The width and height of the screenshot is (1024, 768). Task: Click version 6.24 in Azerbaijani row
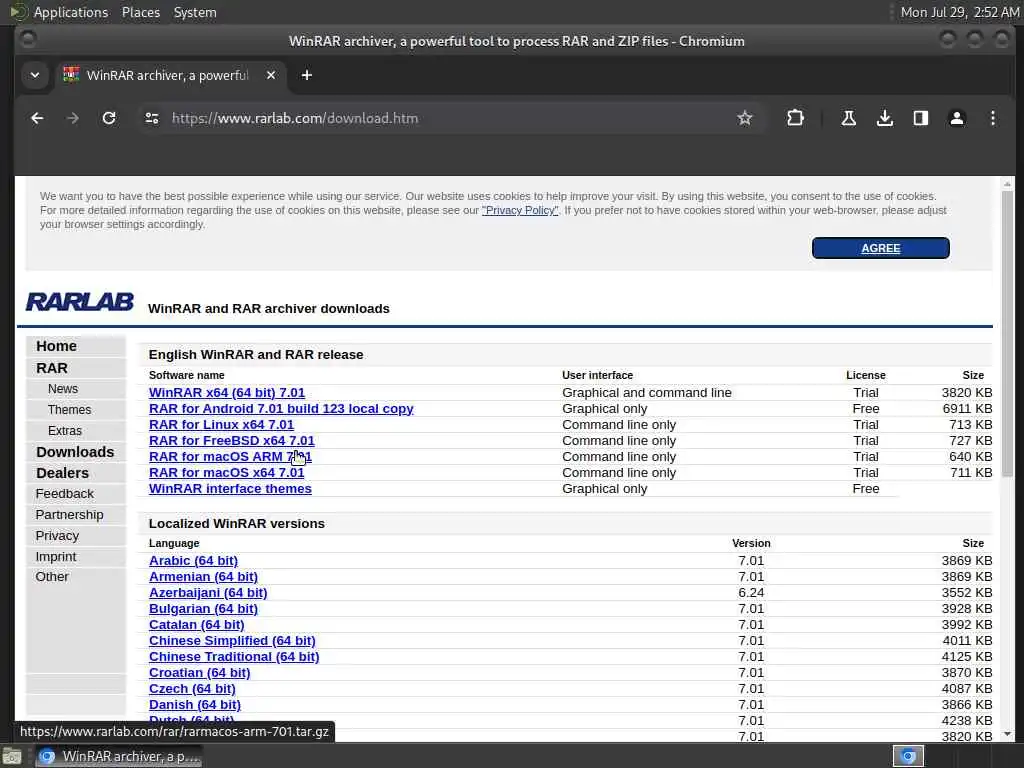751,592
